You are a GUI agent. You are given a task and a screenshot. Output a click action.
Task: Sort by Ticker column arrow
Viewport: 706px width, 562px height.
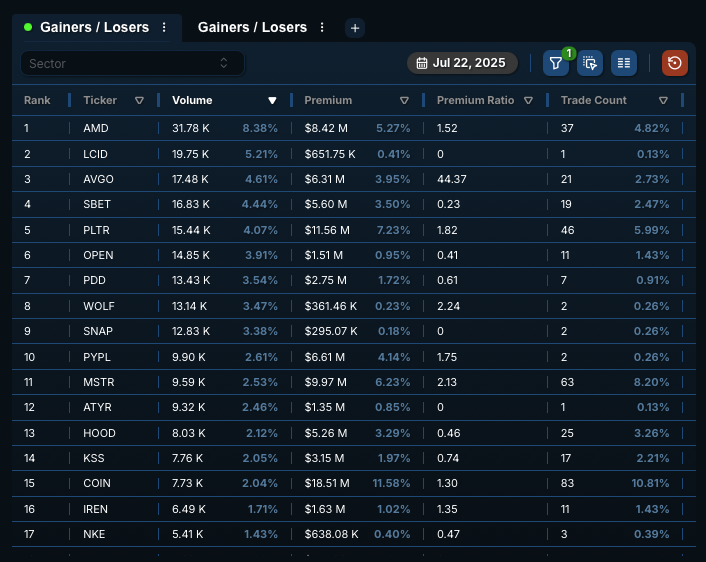[x=140, y=100]
